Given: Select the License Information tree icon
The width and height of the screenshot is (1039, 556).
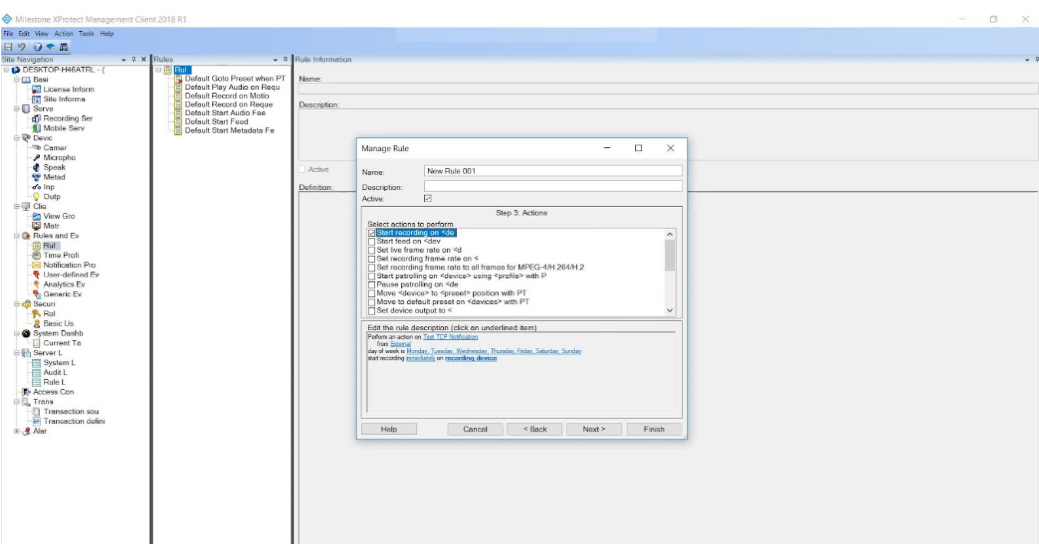Looking at the screenshot, I should click(36, 89).
